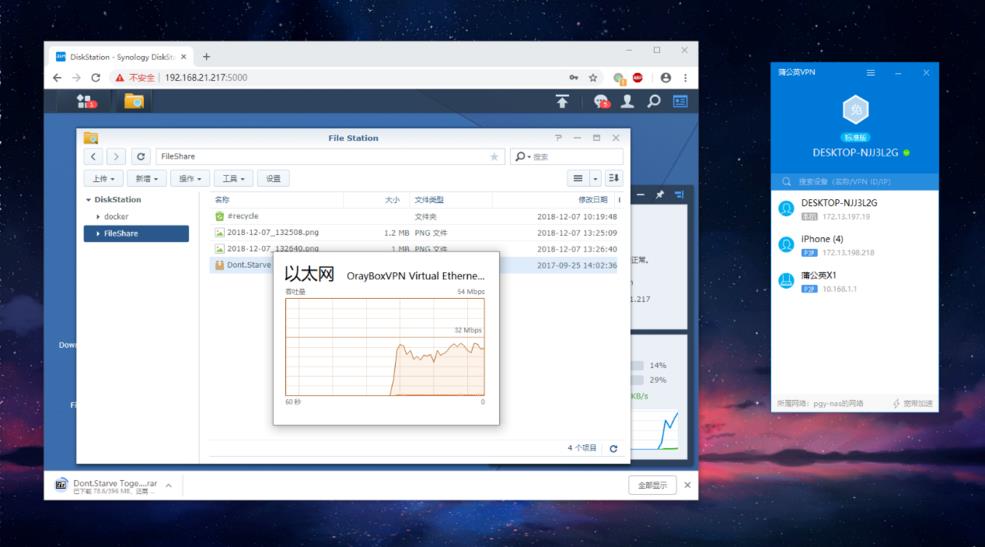Open the 新增 create dropdown

146,178
